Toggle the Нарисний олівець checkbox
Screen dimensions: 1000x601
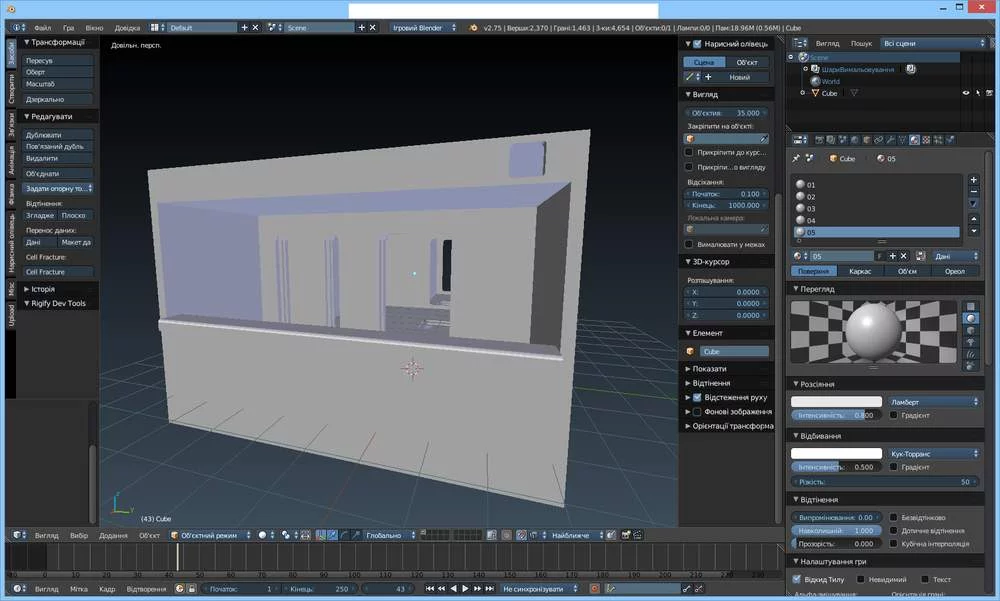pos(697,44)
